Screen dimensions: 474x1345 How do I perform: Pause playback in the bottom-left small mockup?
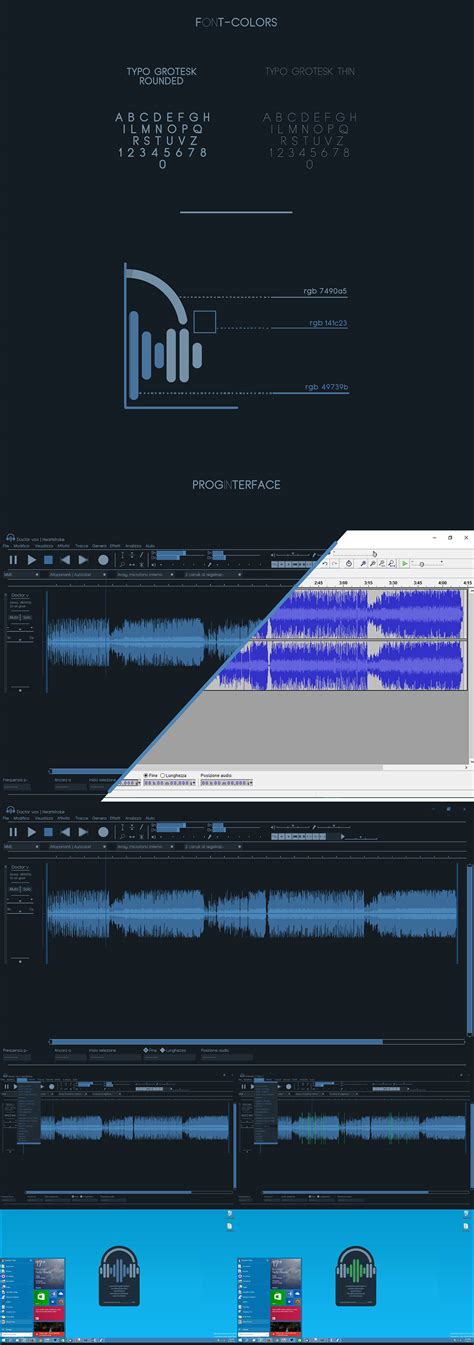(5, 1085)
